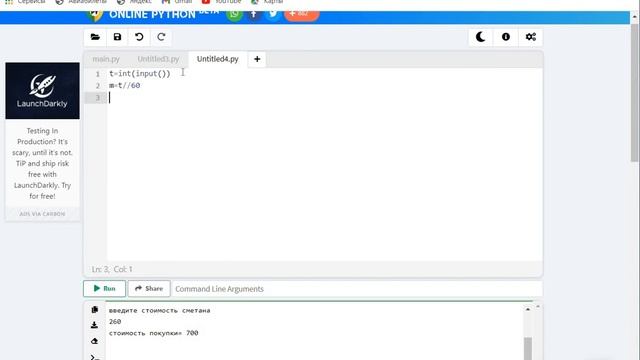Click the orange plus share counter
Viewport: 640px width, 360px height.
(x=302, y=14)
